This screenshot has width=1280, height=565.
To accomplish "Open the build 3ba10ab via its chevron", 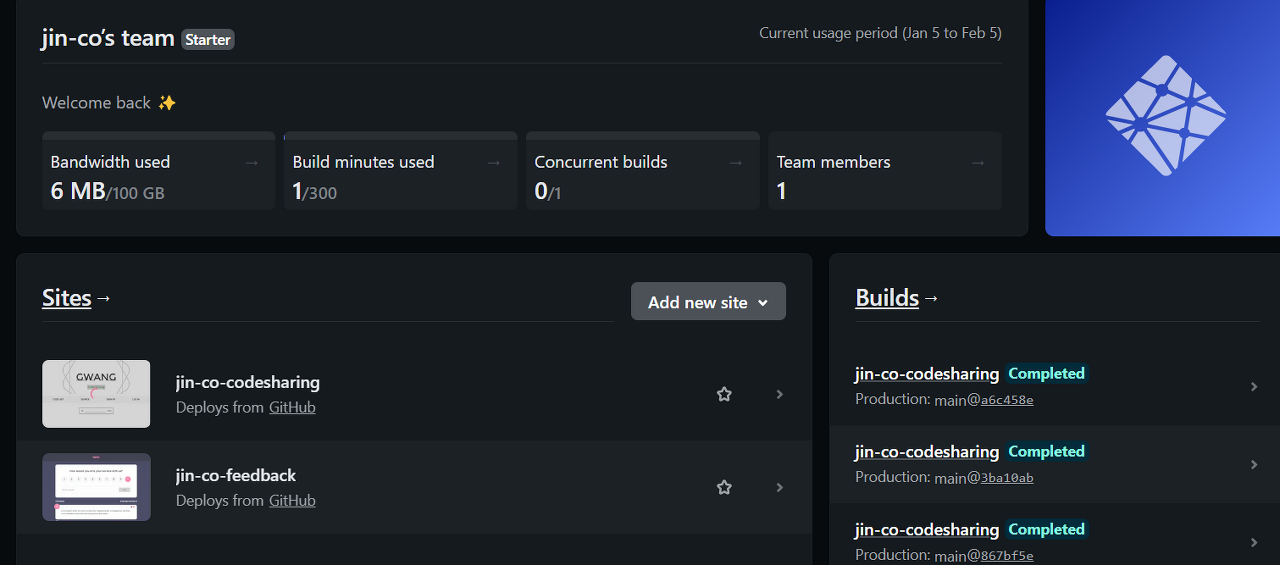I will click(1254, 464).
